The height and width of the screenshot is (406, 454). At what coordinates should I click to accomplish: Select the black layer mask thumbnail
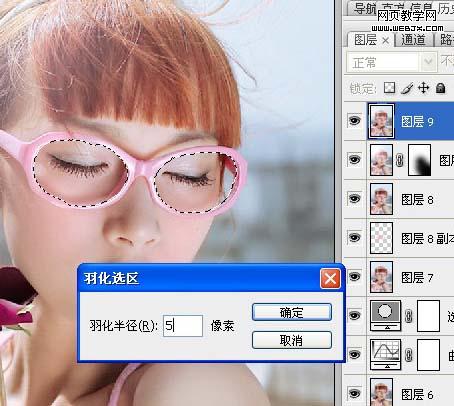click(x=419, y=160)
